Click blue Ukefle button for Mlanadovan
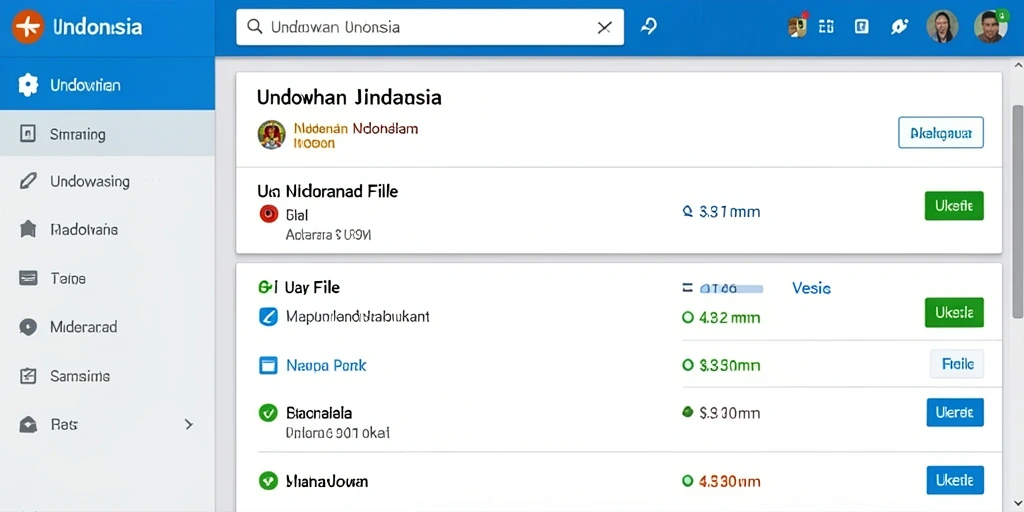1024x512 pixels. [x=955, y=480]
